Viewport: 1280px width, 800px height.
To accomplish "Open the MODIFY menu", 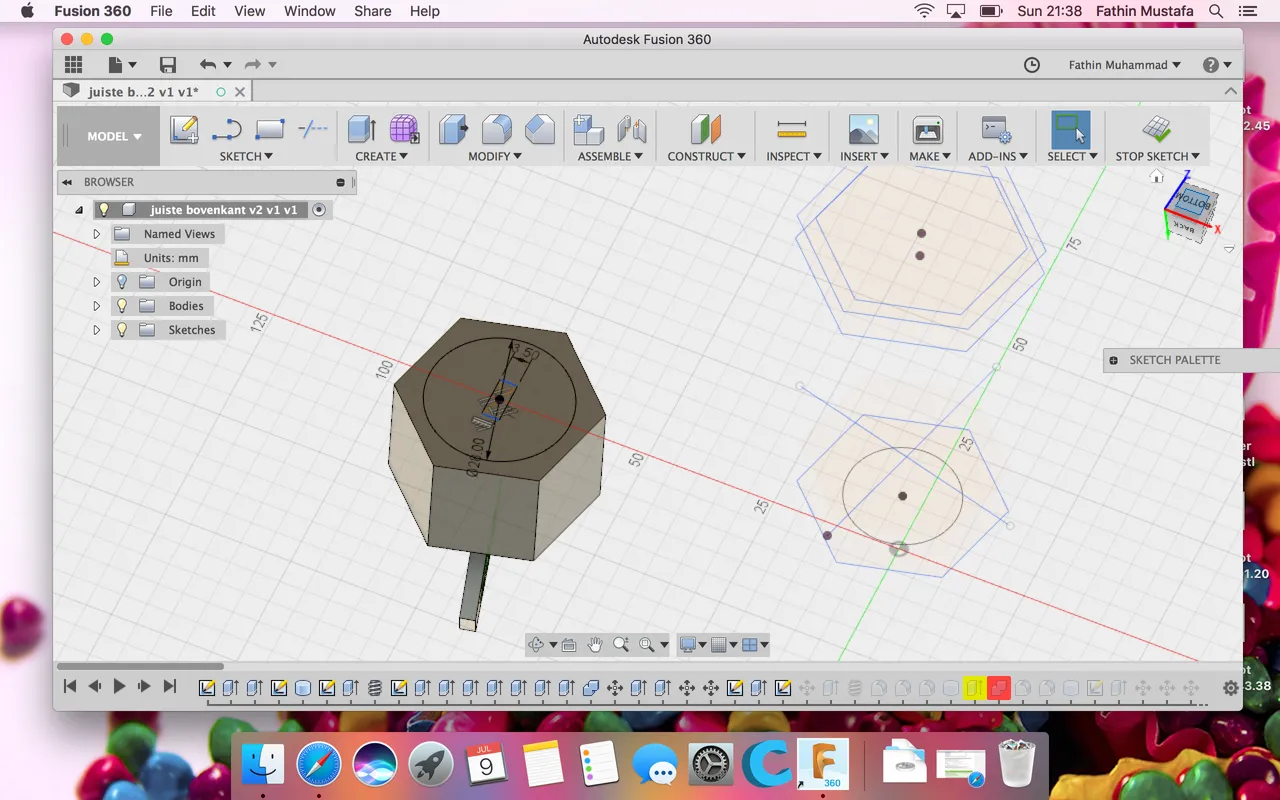I will click(x=495, y=156).
